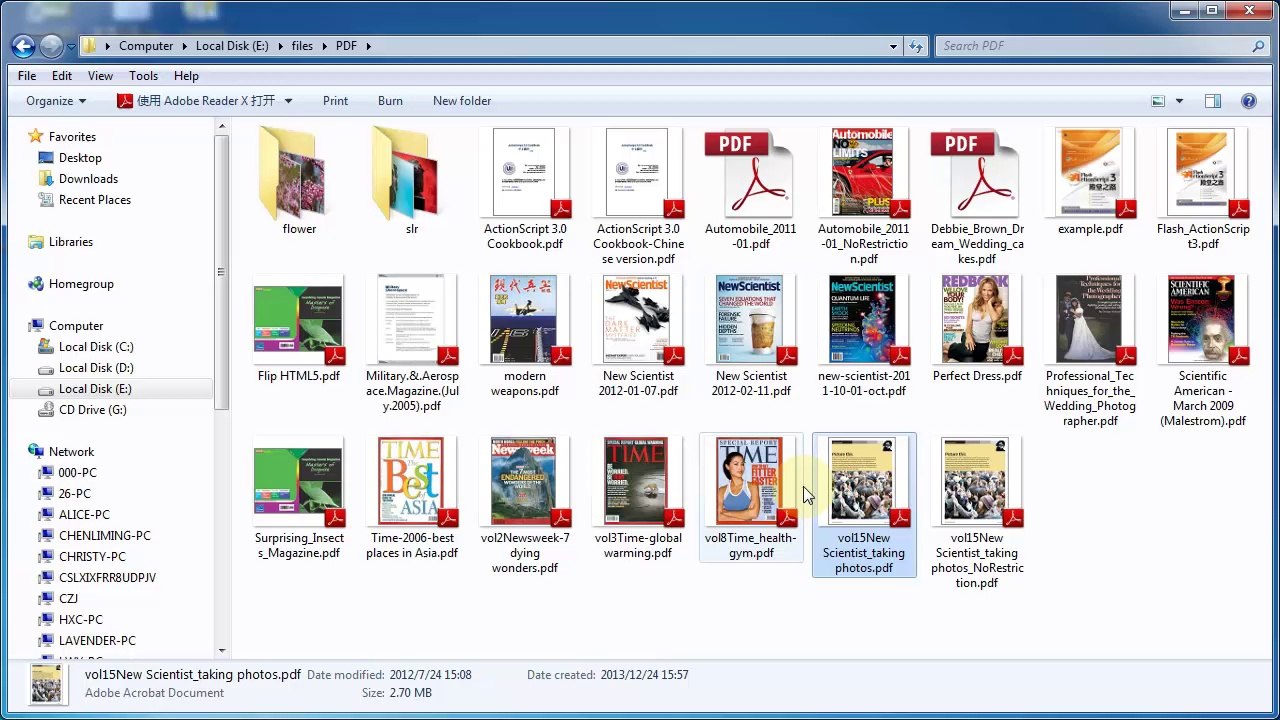1280x720 pixels.
Task: Expand dropdown after Local Disk (E:) breadcrumb
Action: (x=279, y=46)
